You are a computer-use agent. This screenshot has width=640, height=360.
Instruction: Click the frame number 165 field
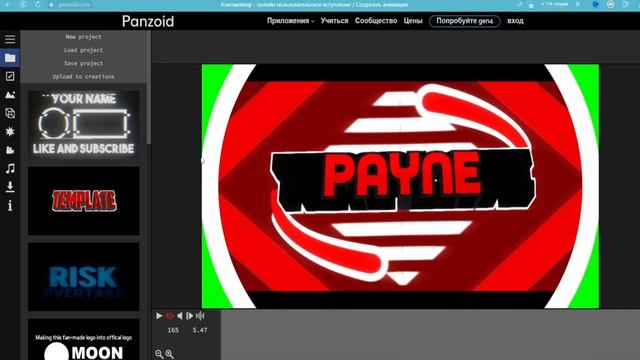[173, 330]
